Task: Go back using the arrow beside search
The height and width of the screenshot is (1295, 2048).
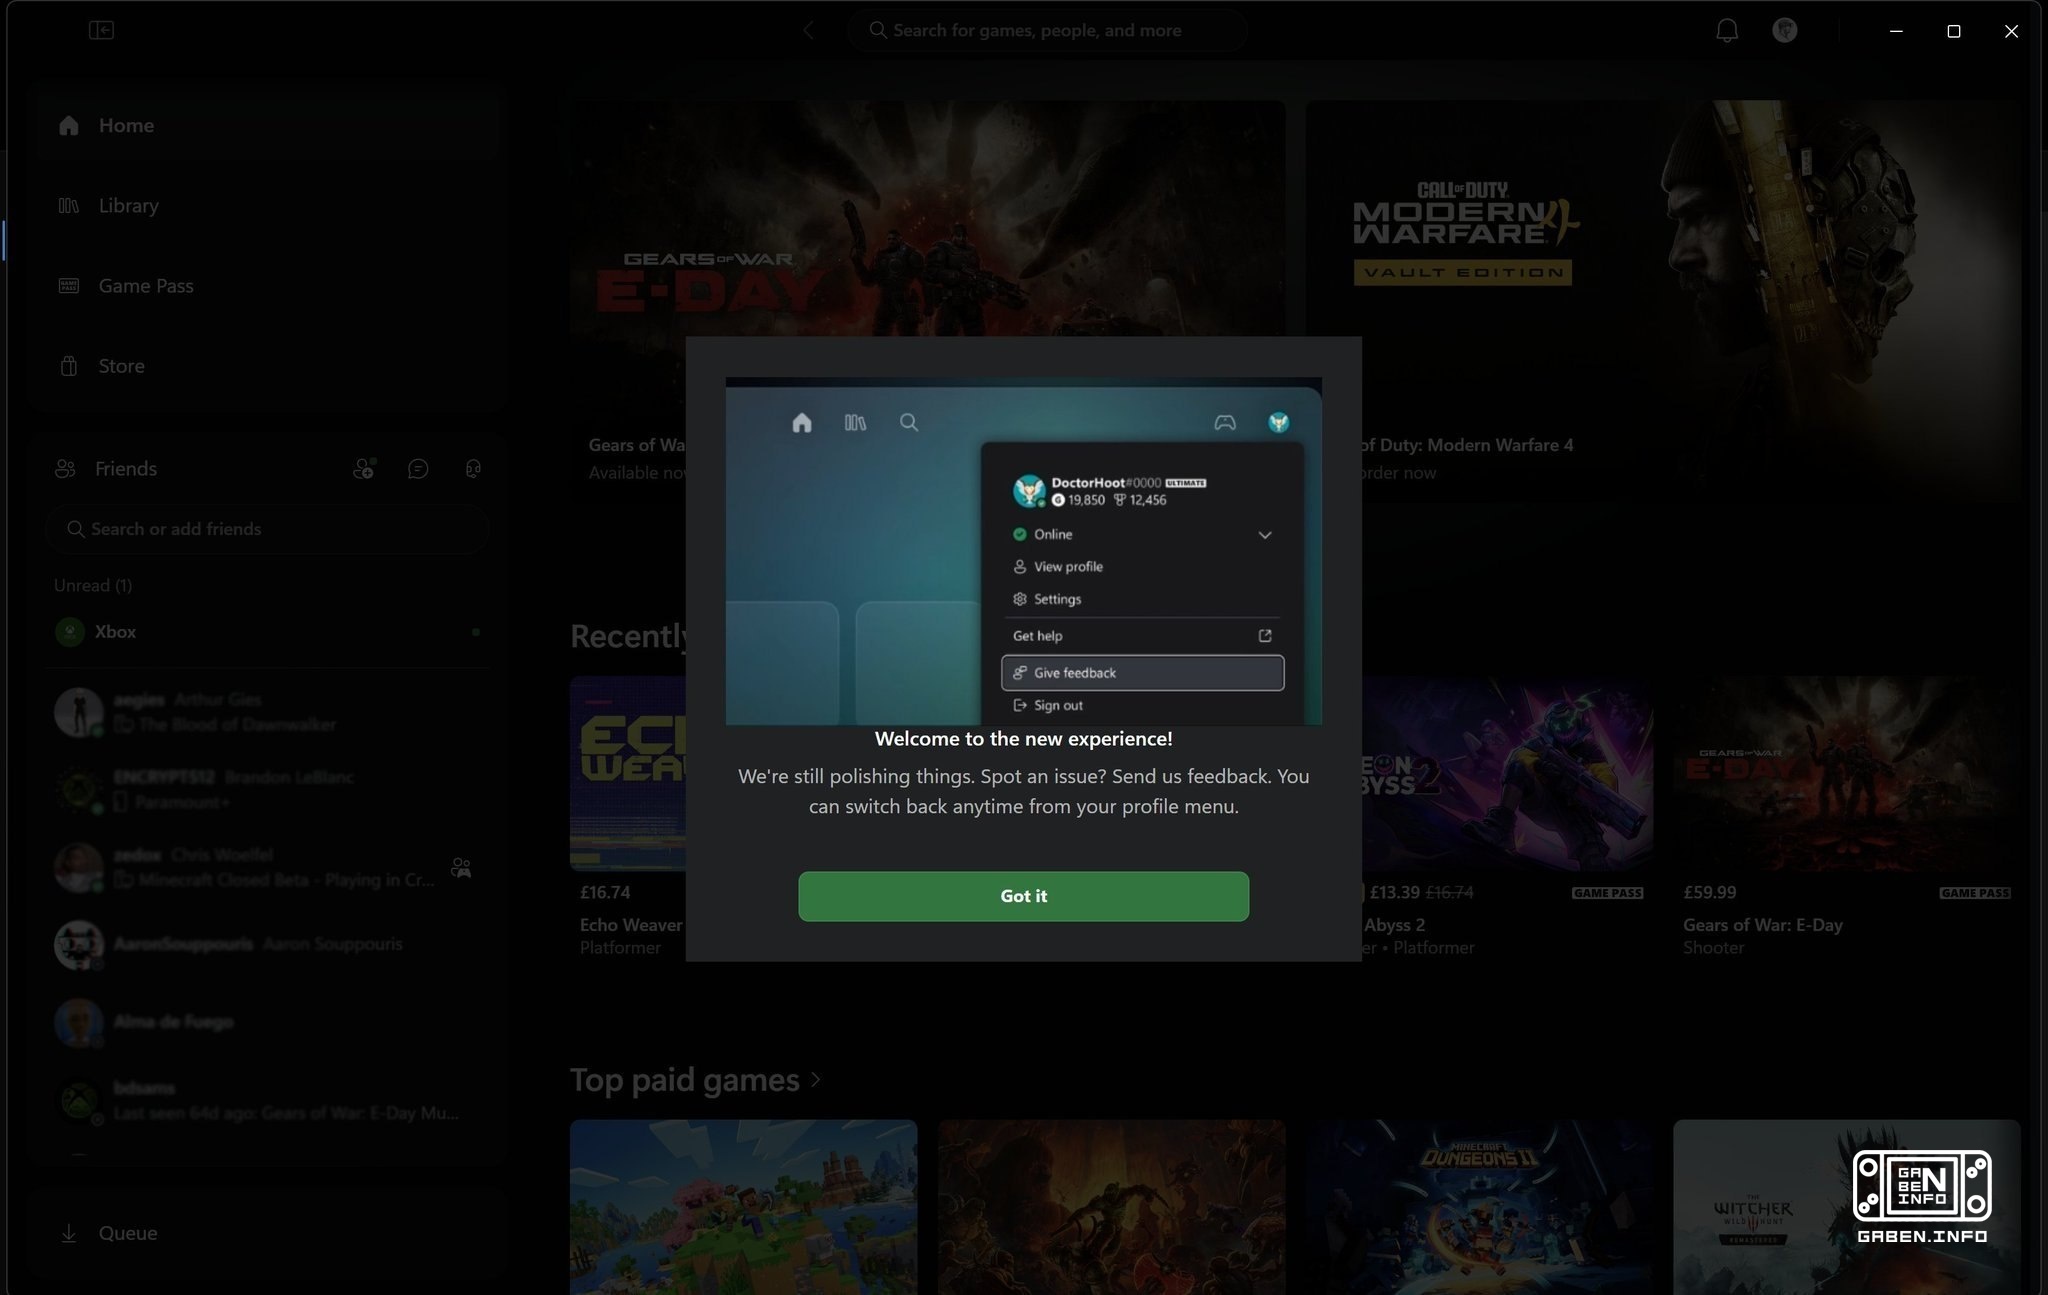Action: coord(809,30)
